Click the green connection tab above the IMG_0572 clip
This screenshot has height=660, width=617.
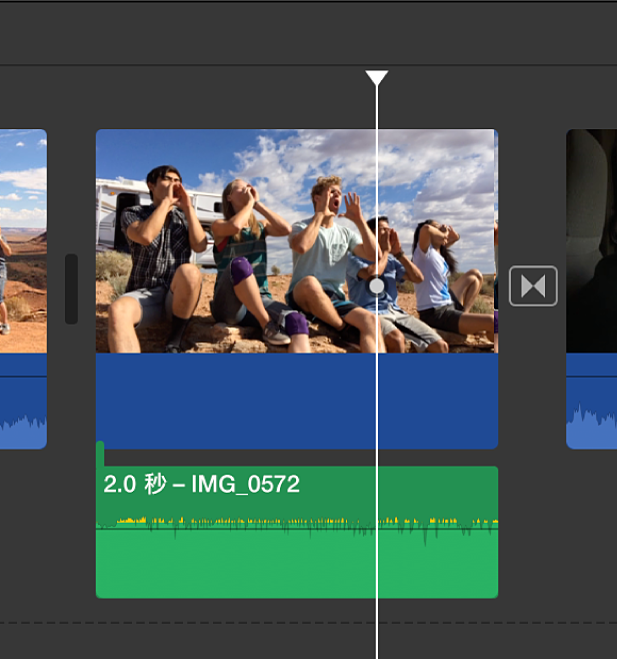(100, 454)
